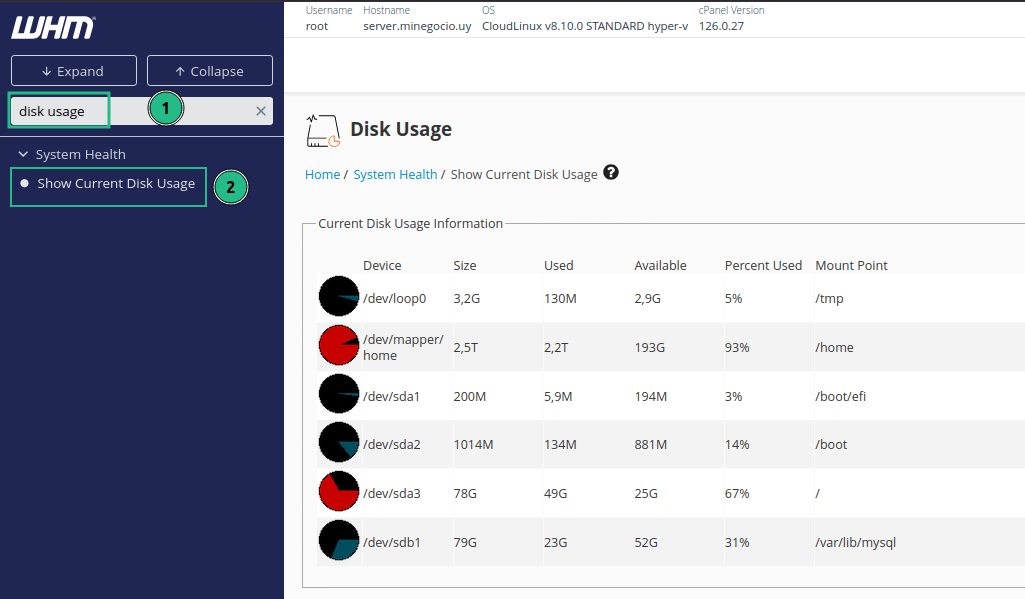Click the 3% percent used value
The image size is (1025, 599).
coord(733,396)
